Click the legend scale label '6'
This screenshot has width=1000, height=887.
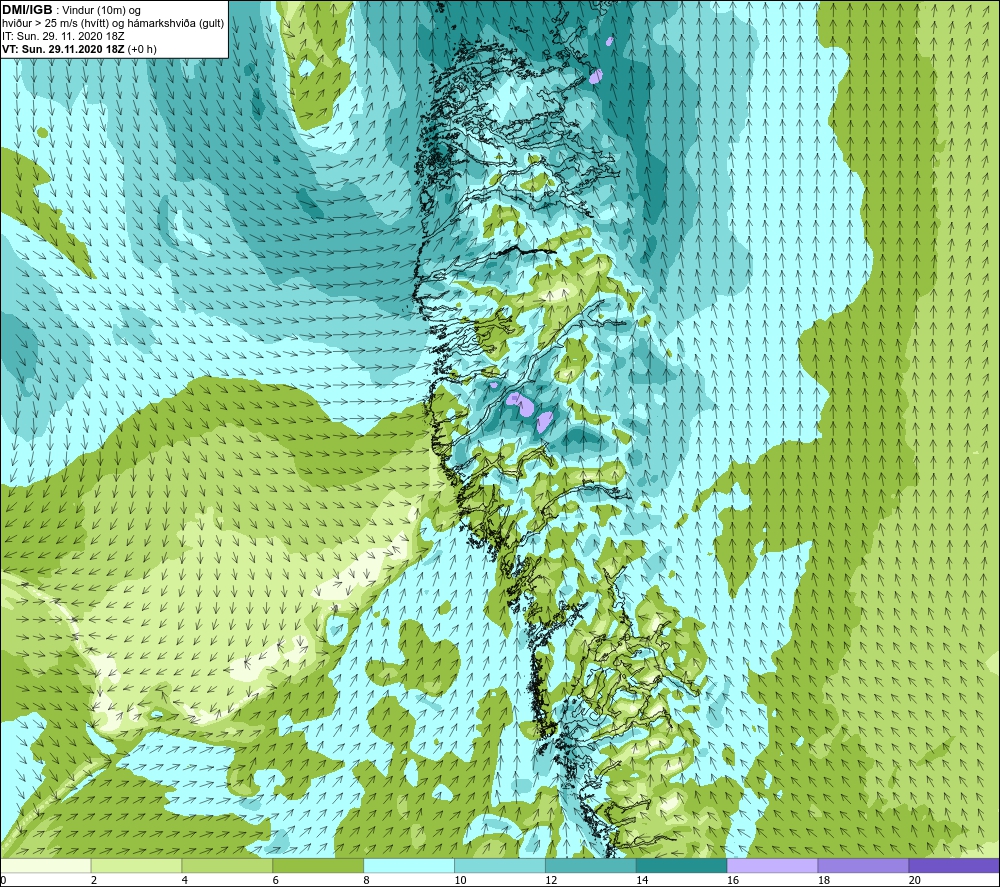click(x=275, y=880)
